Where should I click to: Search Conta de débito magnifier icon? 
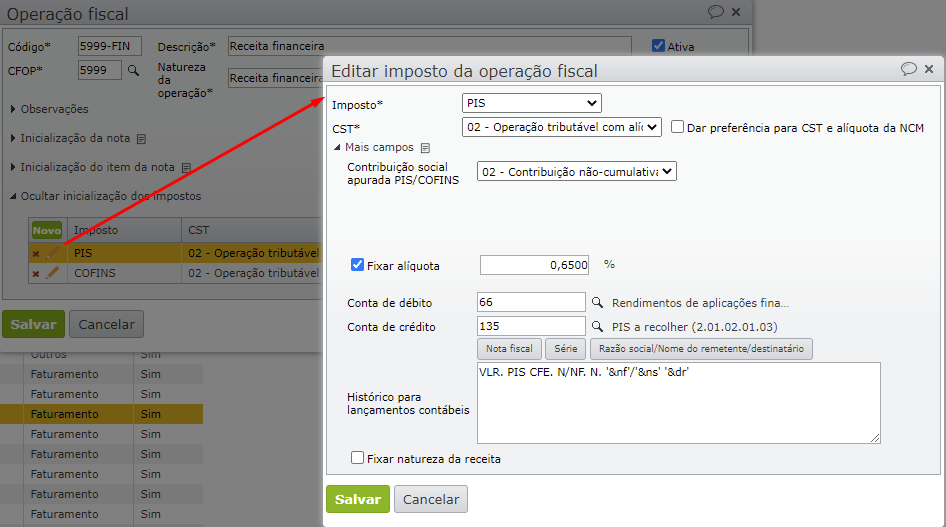tap(597, 302)
